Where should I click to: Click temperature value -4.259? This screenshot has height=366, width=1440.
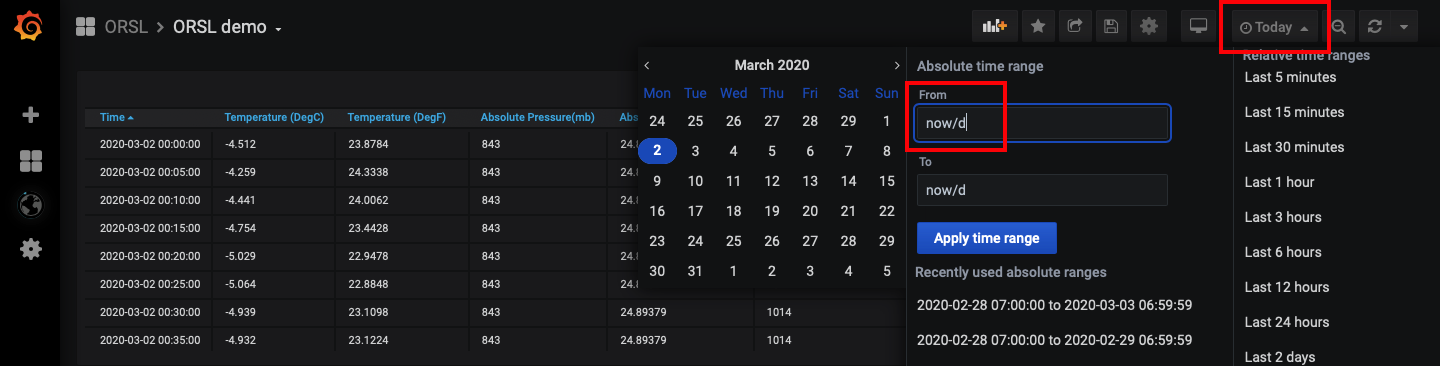pyautogui.click(x=240, y=172)
